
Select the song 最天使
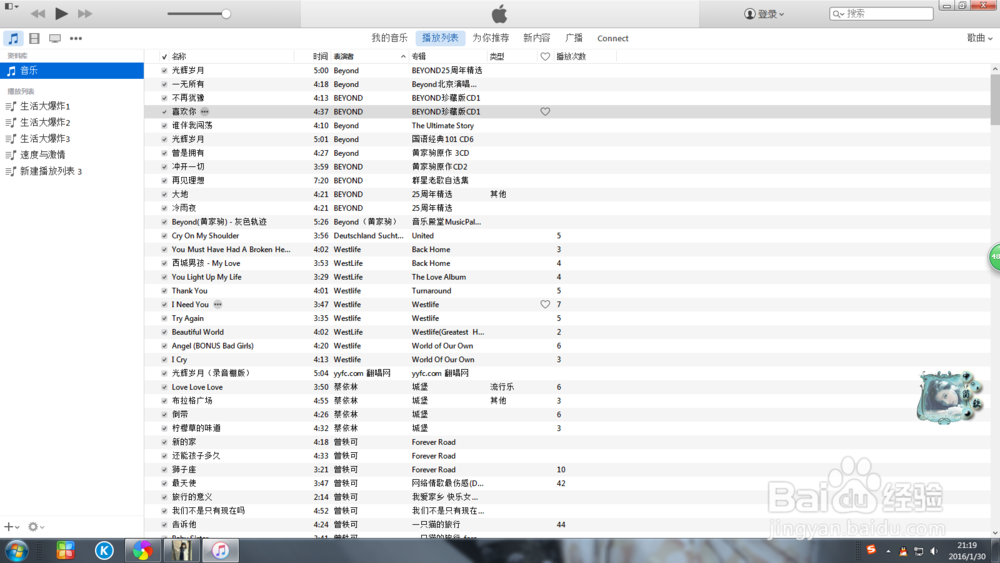(184, 483)
